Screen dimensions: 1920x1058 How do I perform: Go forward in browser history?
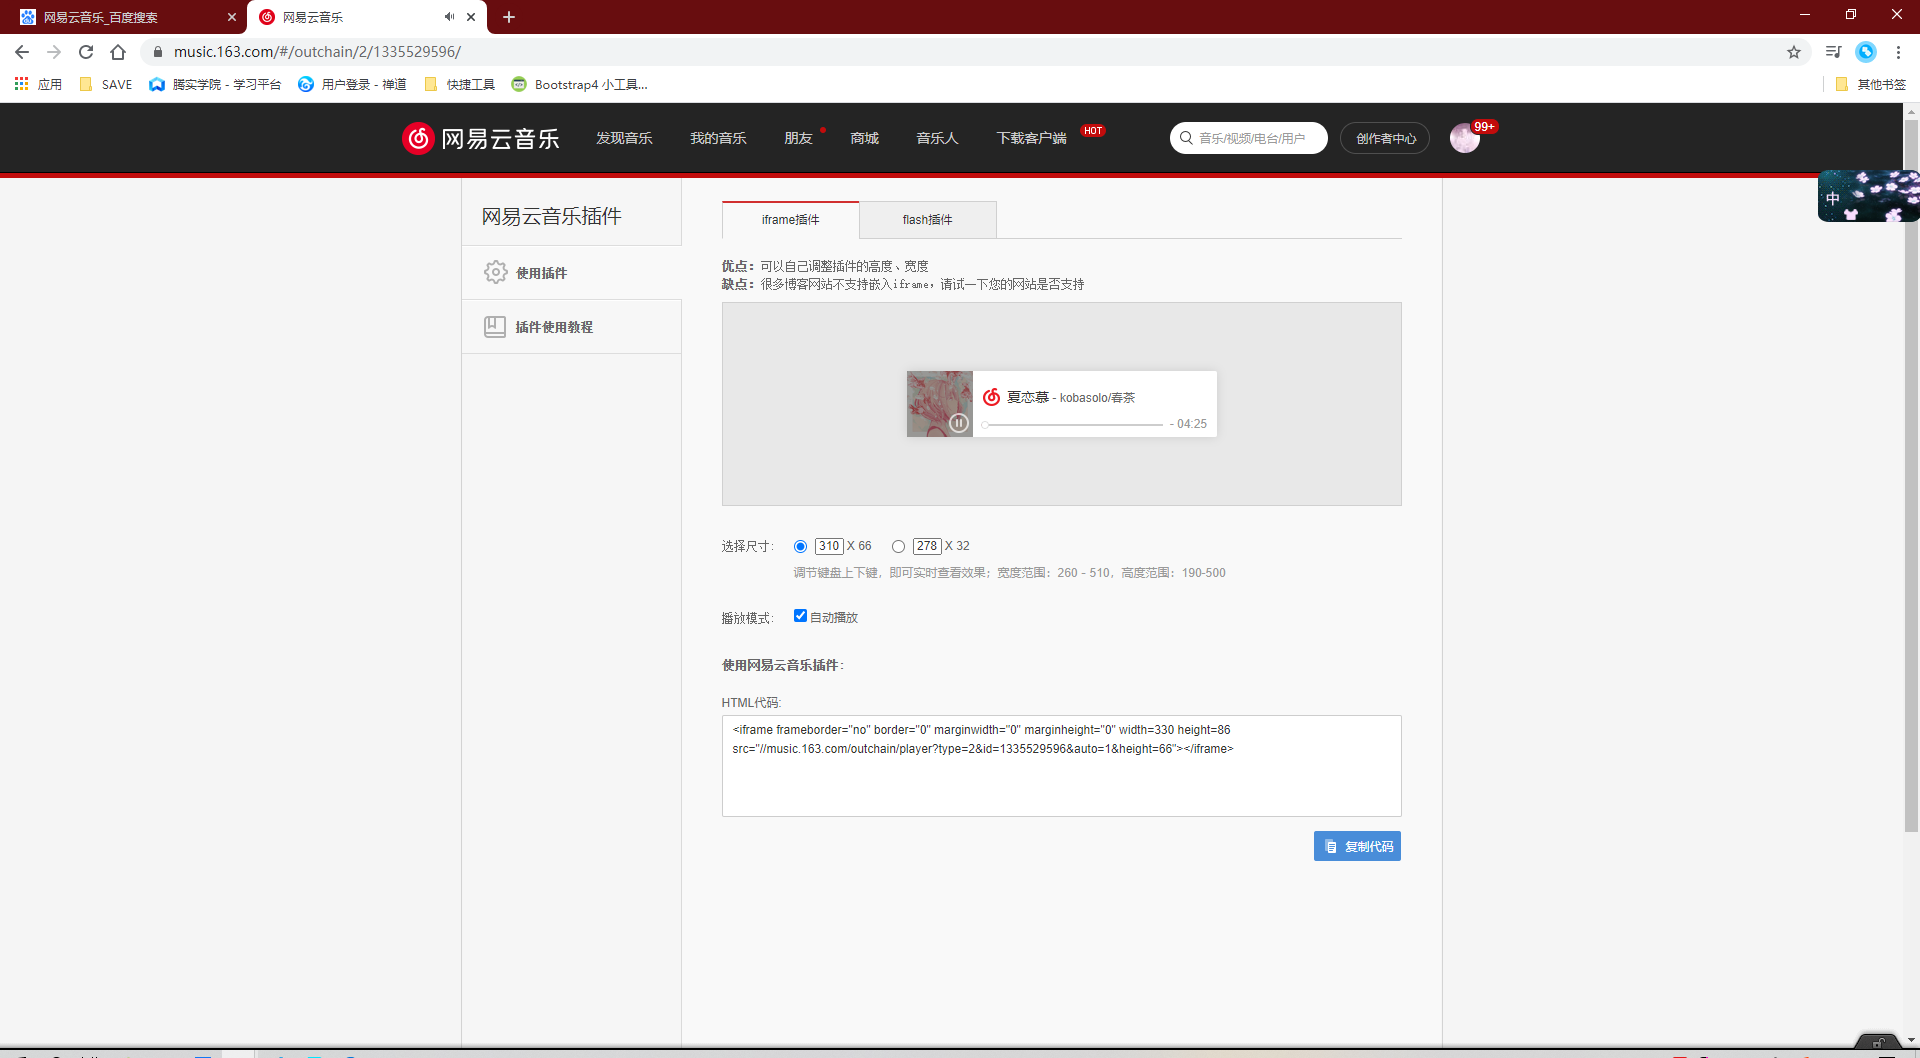point(54,52)
